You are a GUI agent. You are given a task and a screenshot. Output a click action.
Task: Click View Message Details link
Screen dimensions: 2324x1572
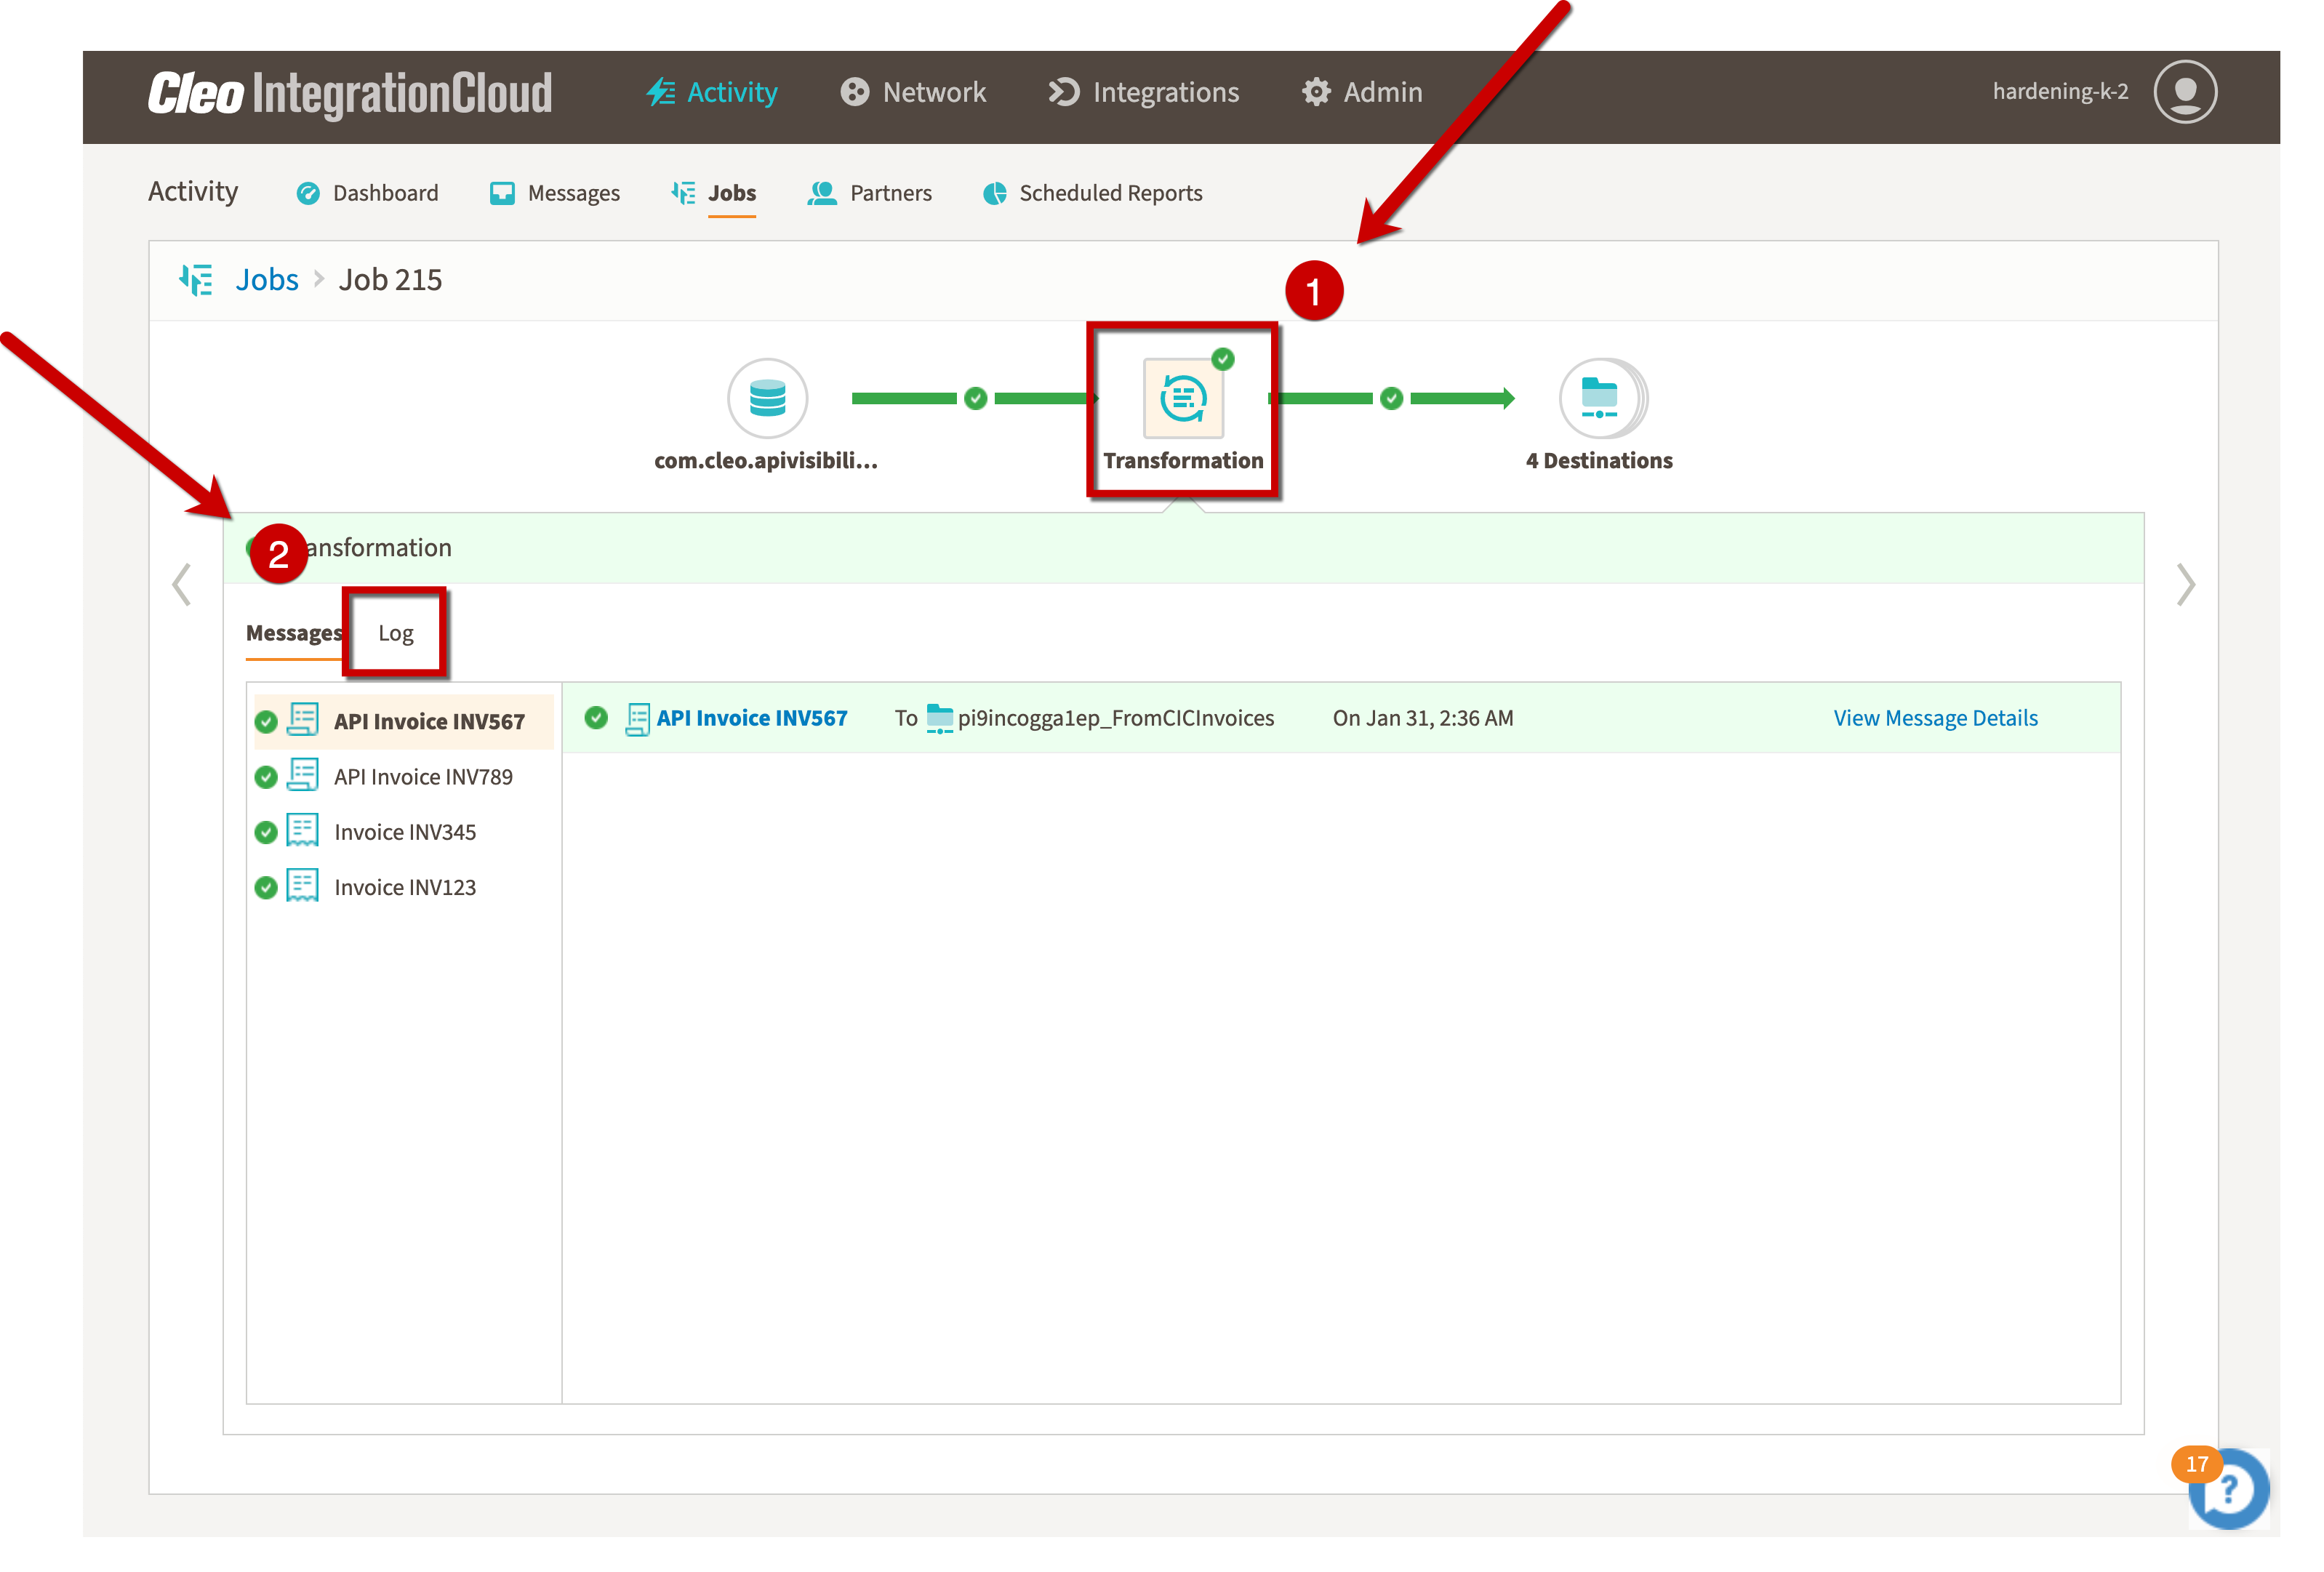1936,719
